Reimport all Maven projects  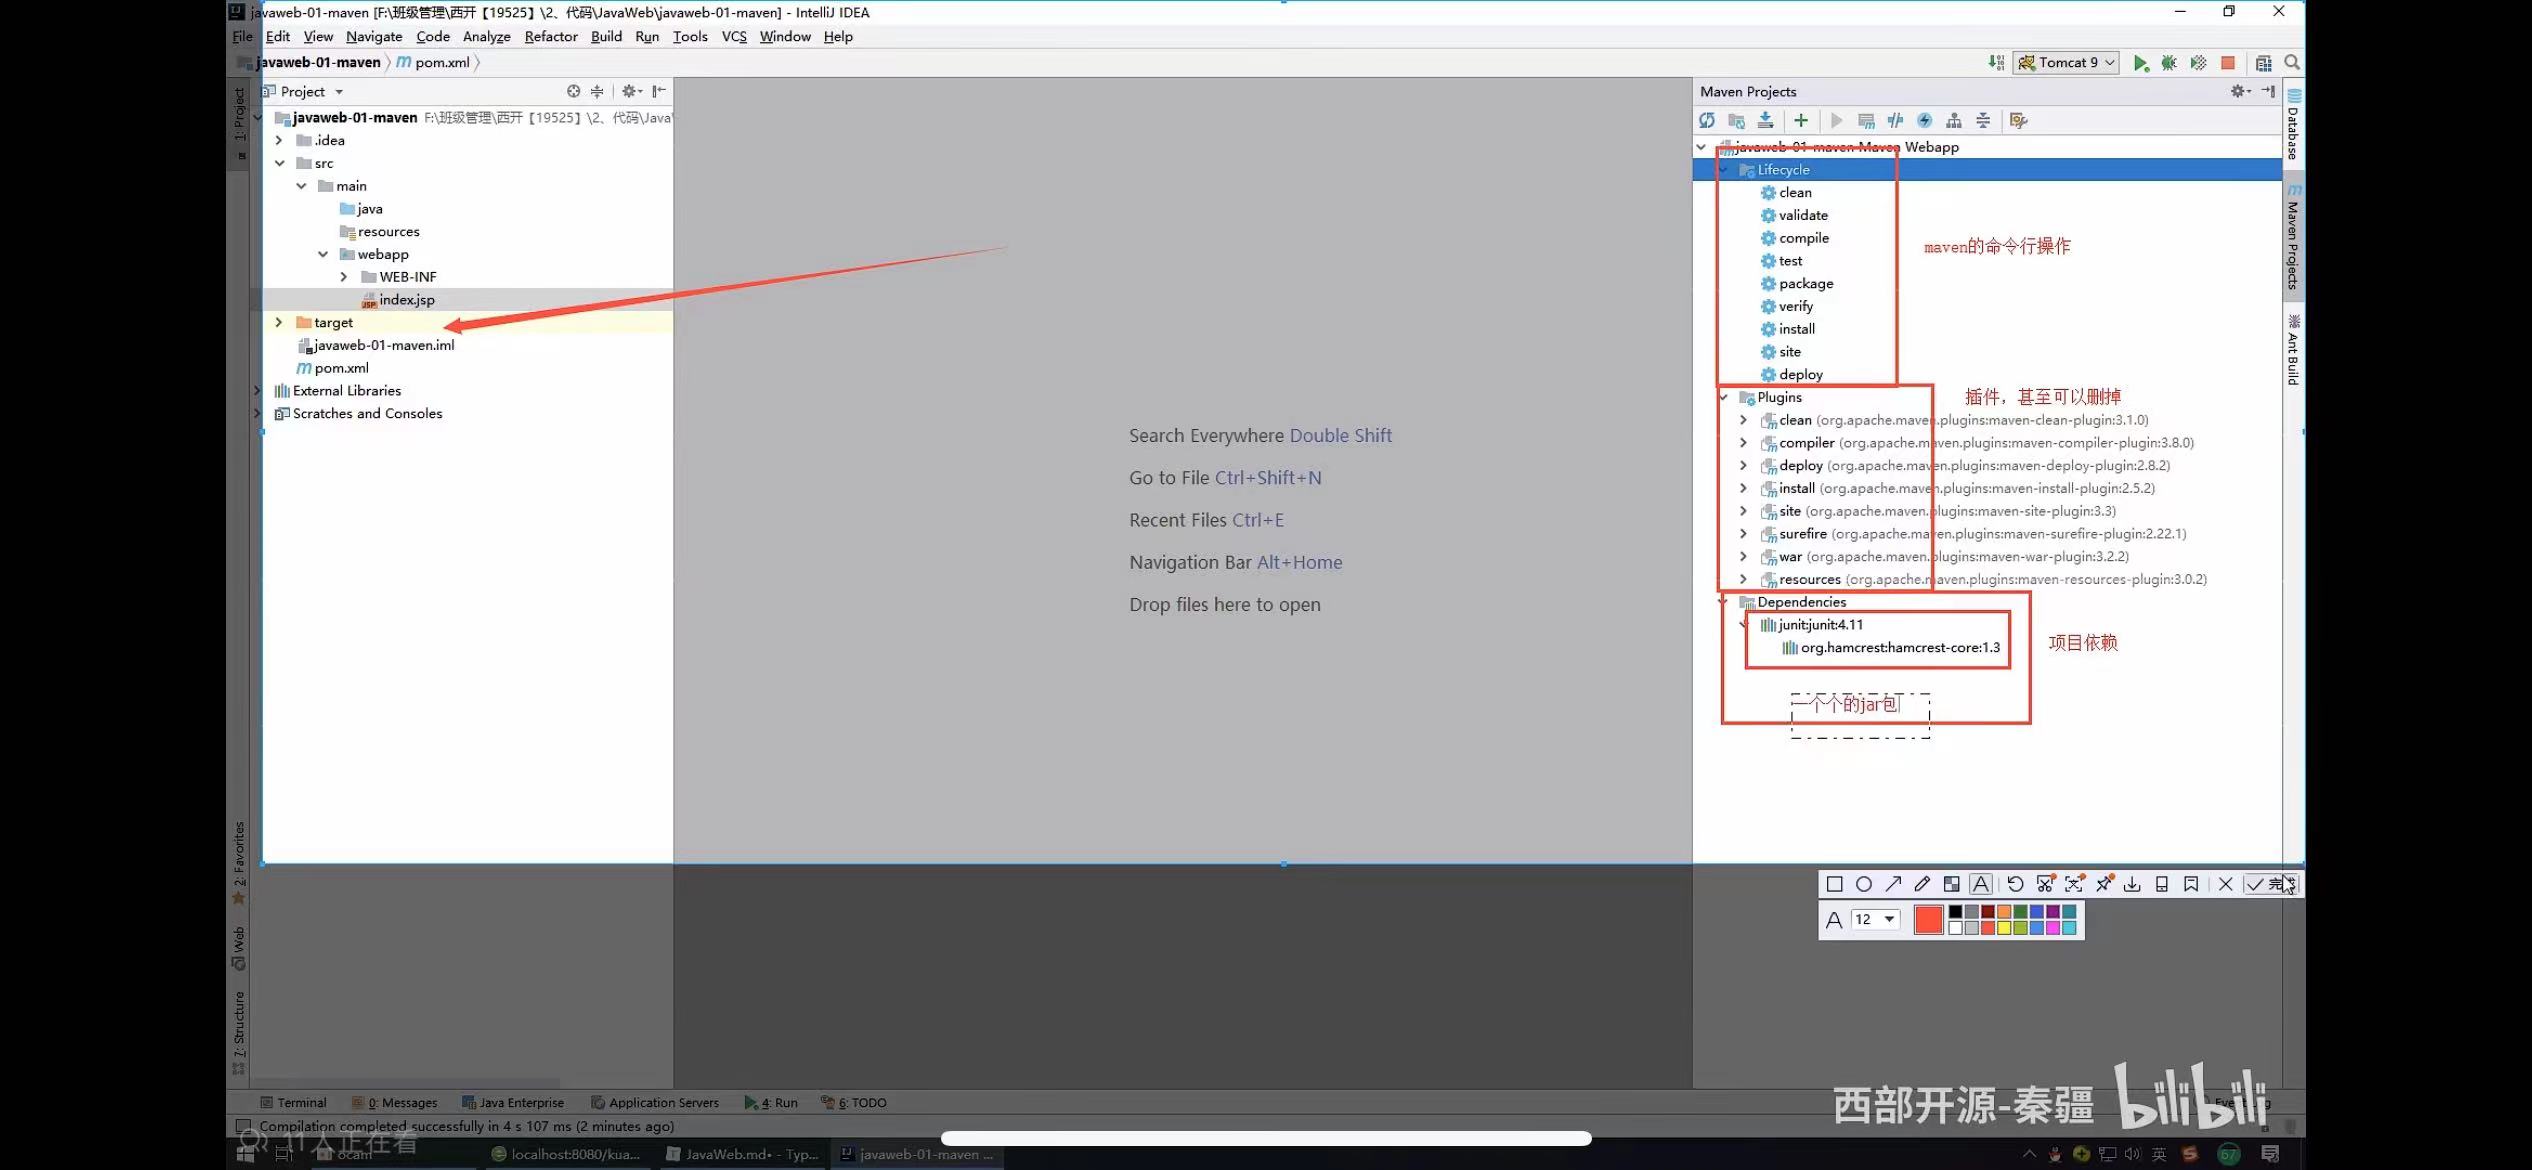[x=1707, y=120]
